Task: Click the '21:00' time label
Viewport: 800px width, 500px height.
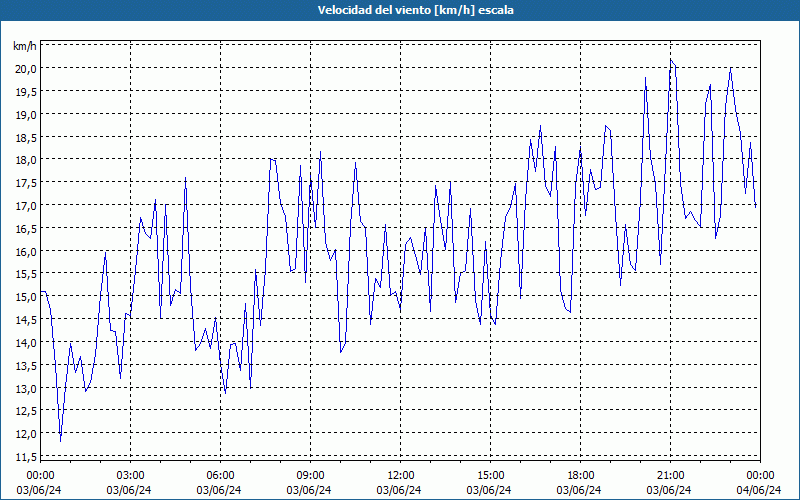Action: (670, 476)
